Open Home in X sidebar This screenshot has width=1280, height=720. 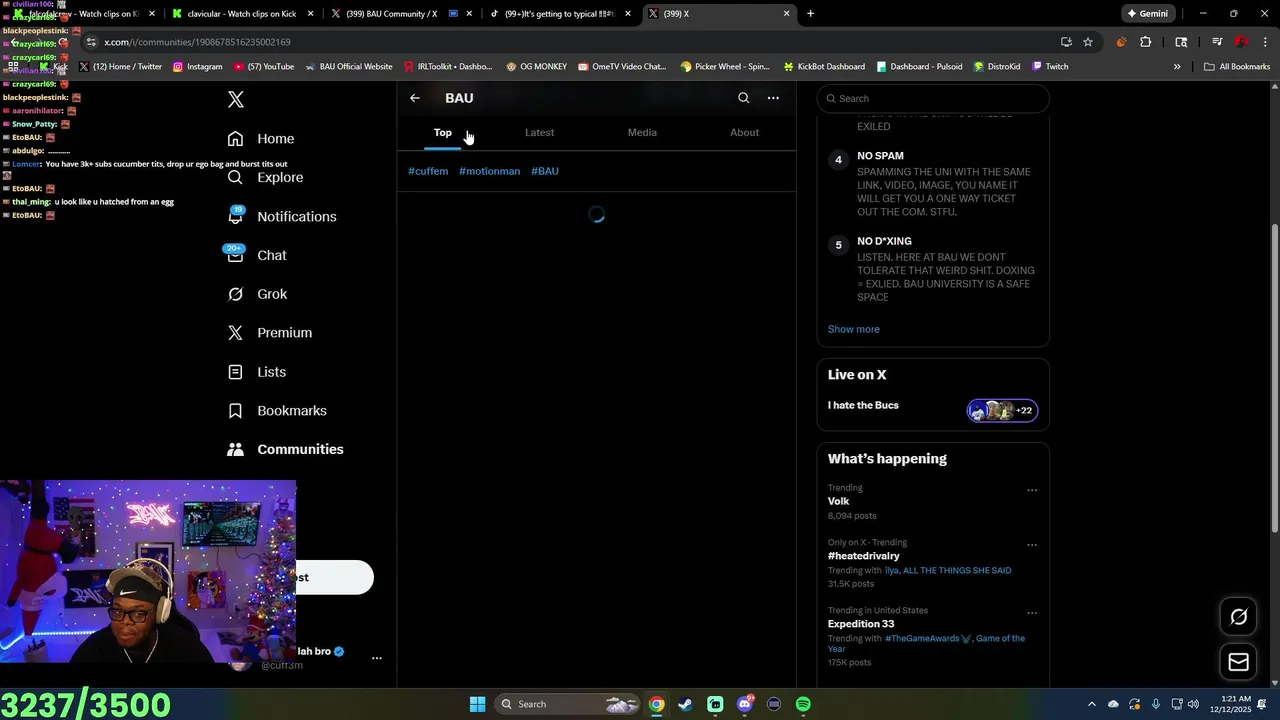pyautogui.click(x=261, y=139)
